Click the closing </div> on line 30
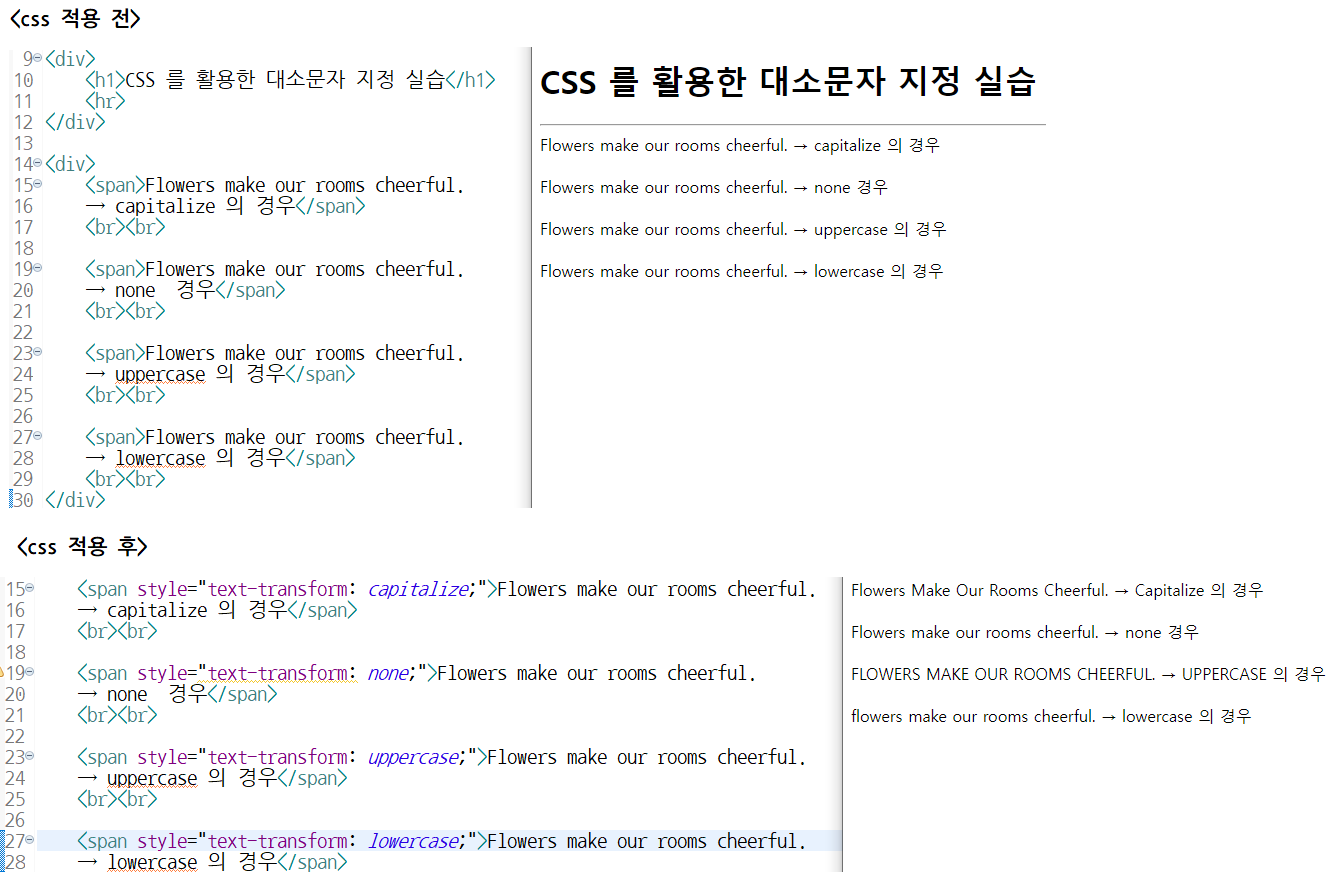 coord(75,500)
